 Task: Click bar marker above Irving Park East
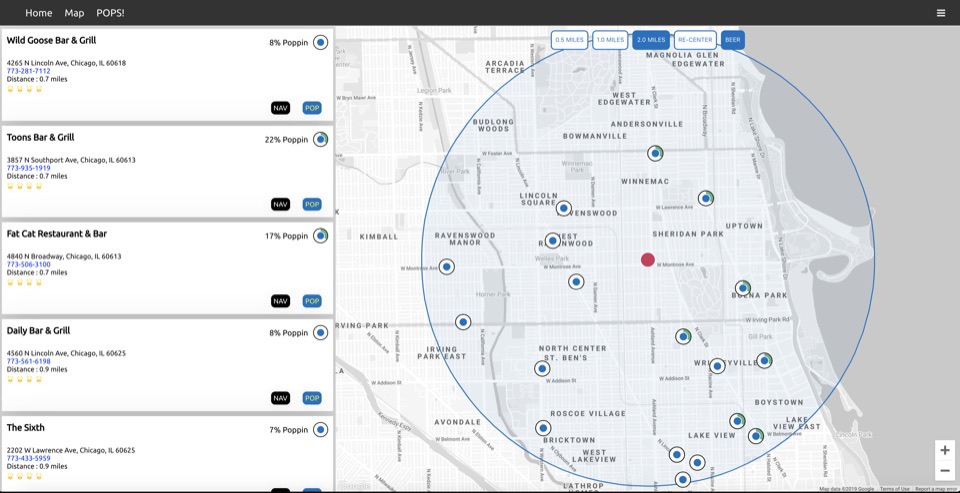coord(463,322)
